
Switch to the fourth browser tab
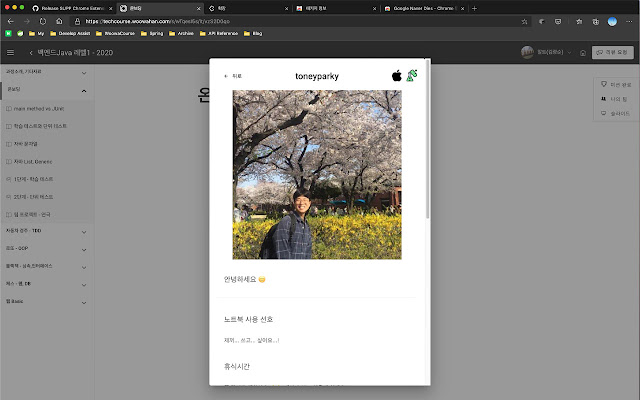coord(336,8)
